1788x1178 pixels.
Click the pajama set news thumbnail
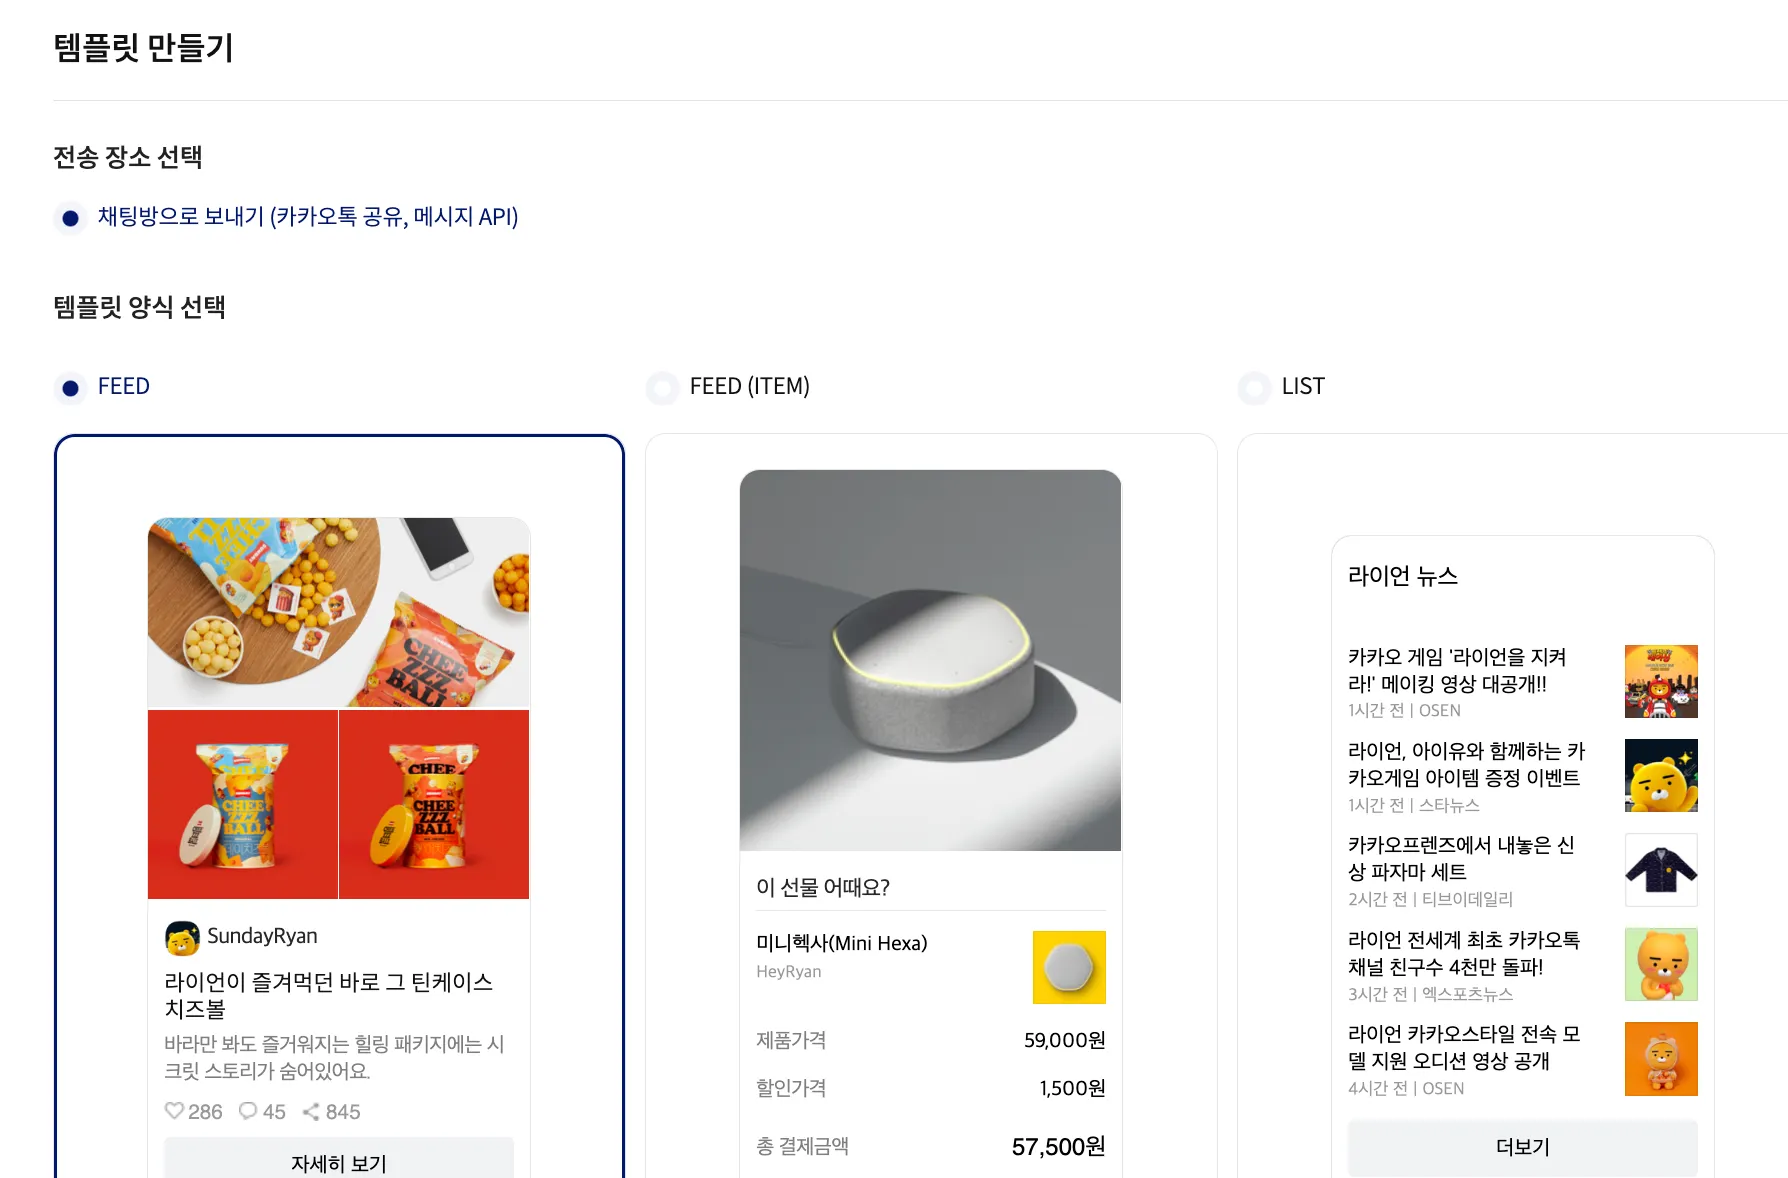point(1661,870)
